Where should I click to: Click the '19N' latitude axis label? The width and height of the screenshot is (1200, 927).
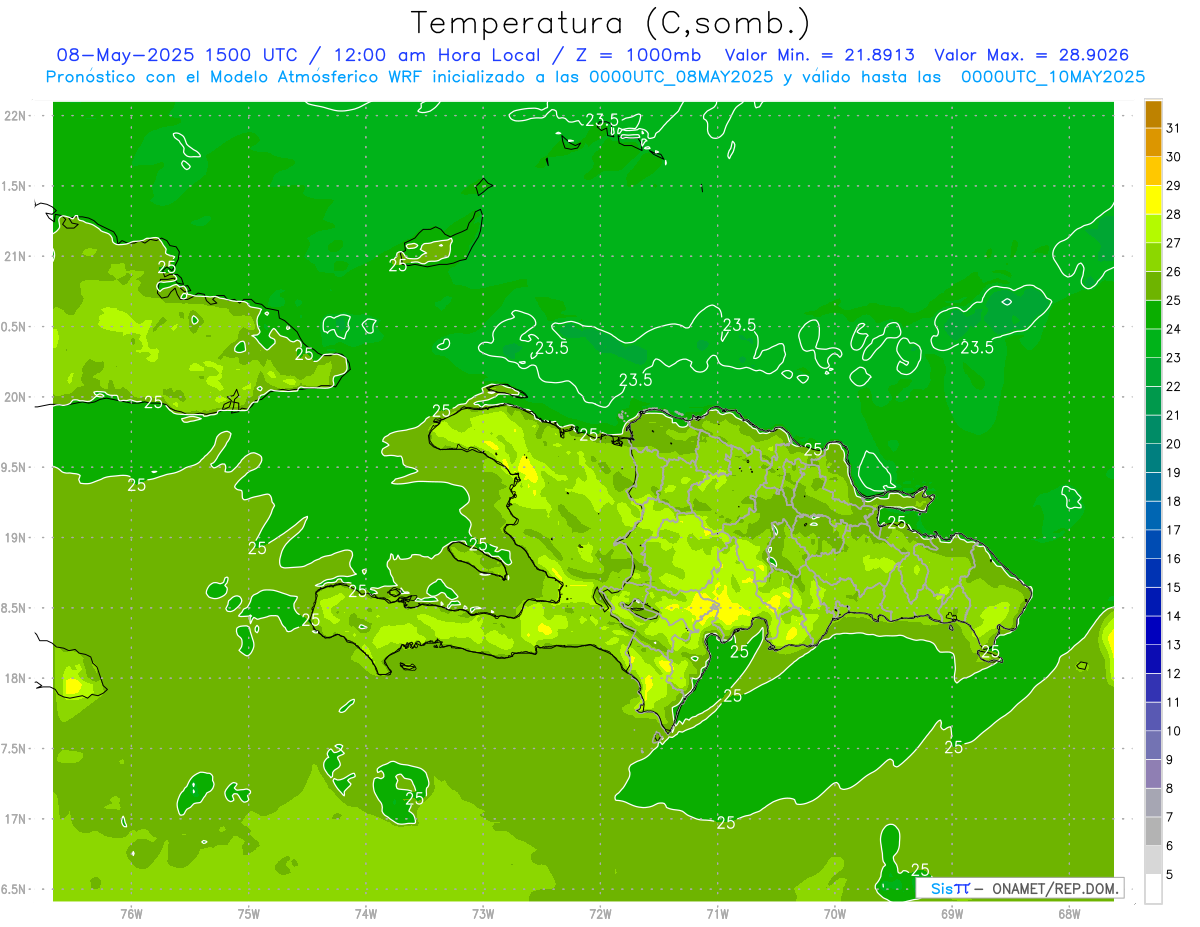pyautogui.click(x=15, y=538)
